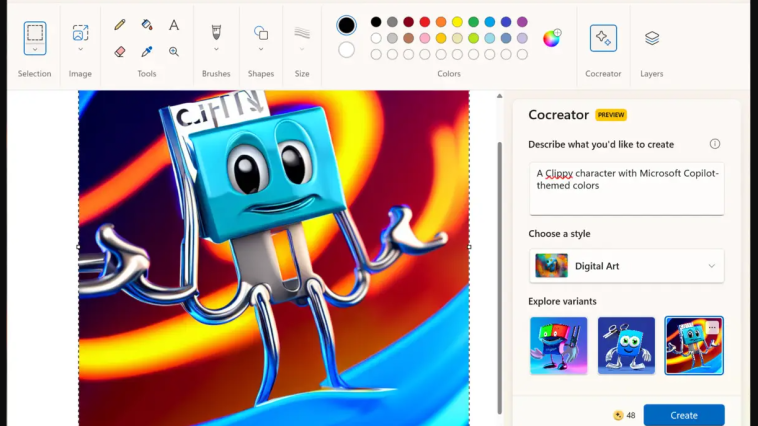
Task: Select the Eraser tool
Action: (x=120, y=51)
